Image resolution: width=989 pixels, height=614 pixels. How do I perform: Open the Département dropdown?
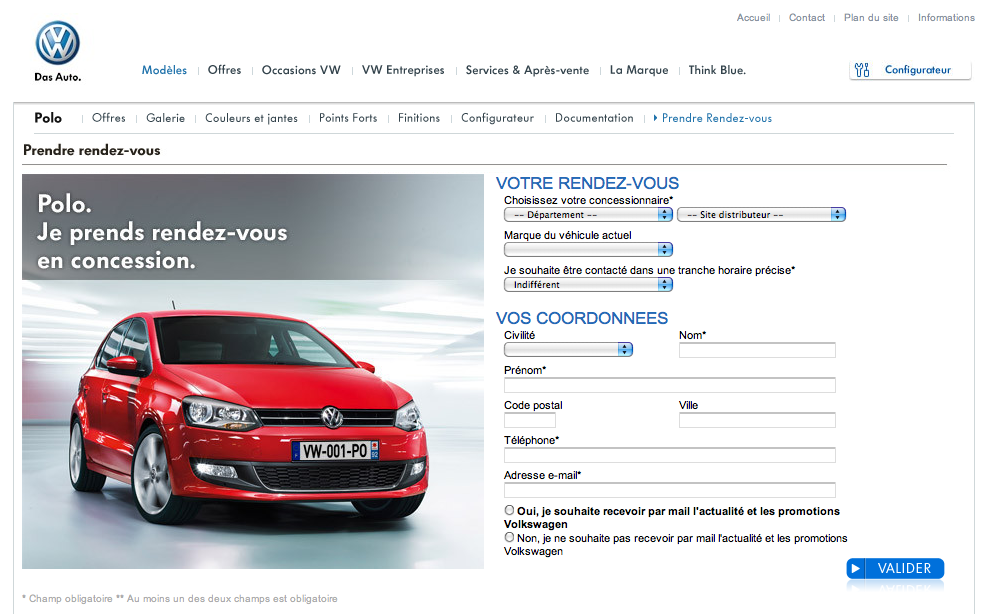588,215
